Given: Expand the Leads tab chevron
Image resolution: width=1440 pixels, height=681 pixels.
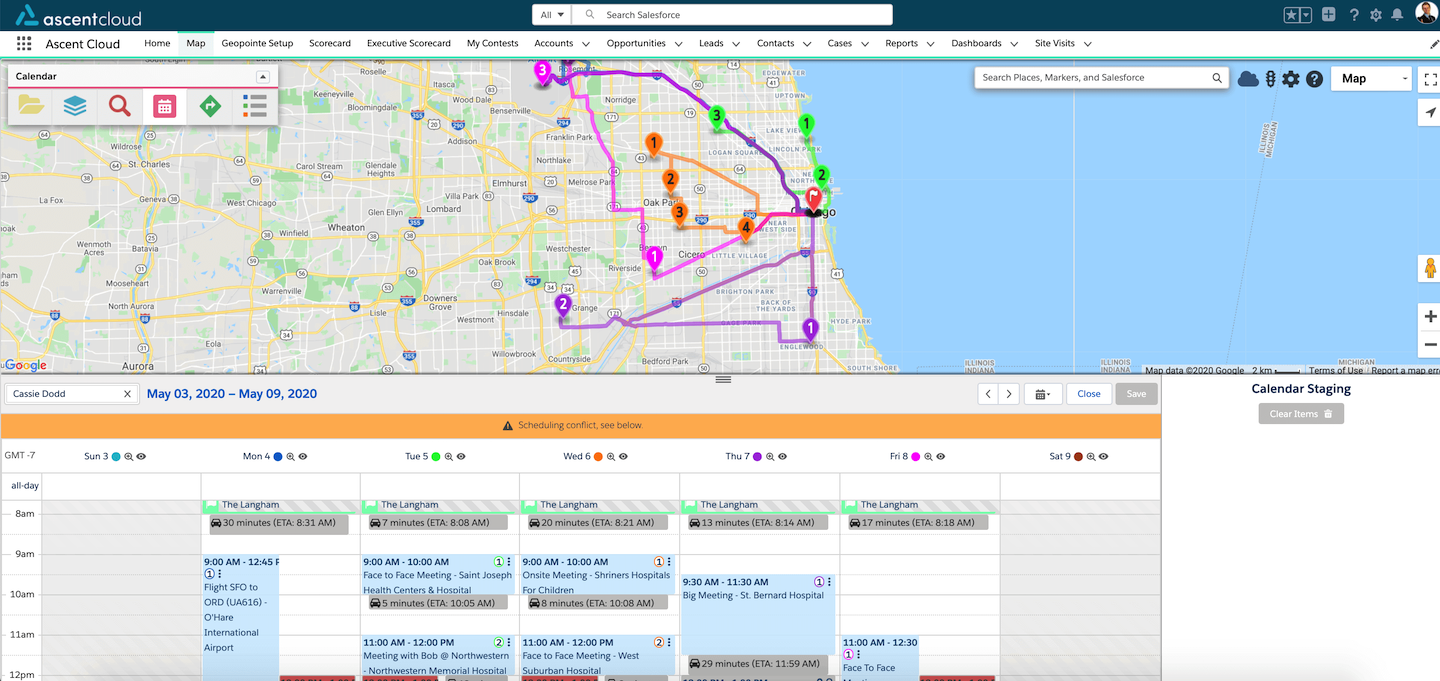Looking at the screenshot, I should pos(736,44).
